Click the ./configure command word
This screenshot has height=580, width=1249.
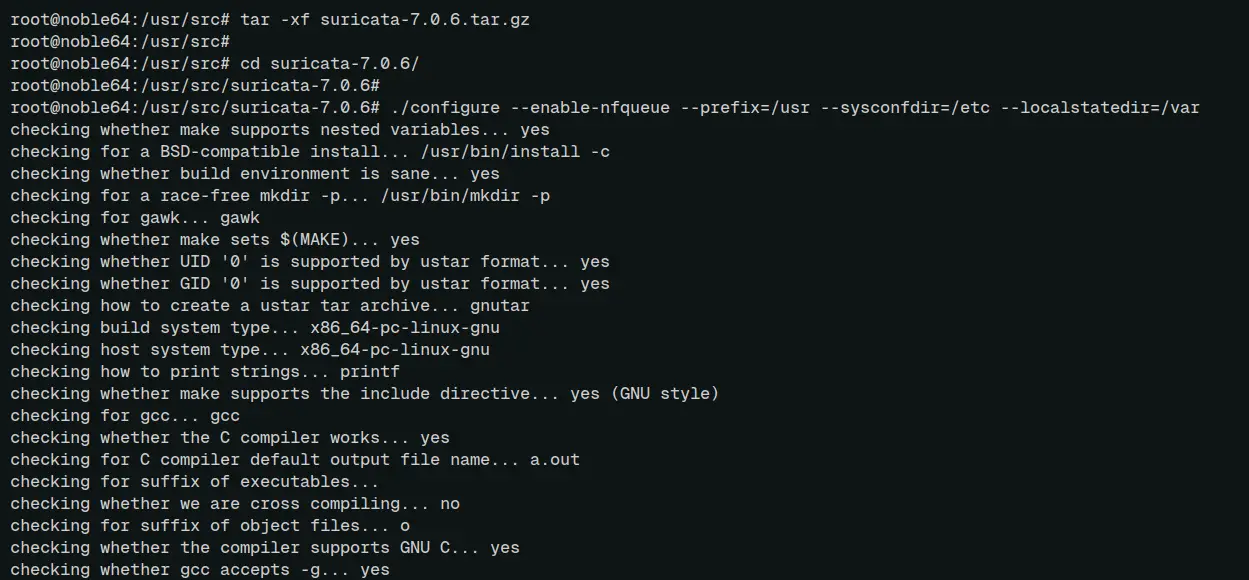pos(445,108)
